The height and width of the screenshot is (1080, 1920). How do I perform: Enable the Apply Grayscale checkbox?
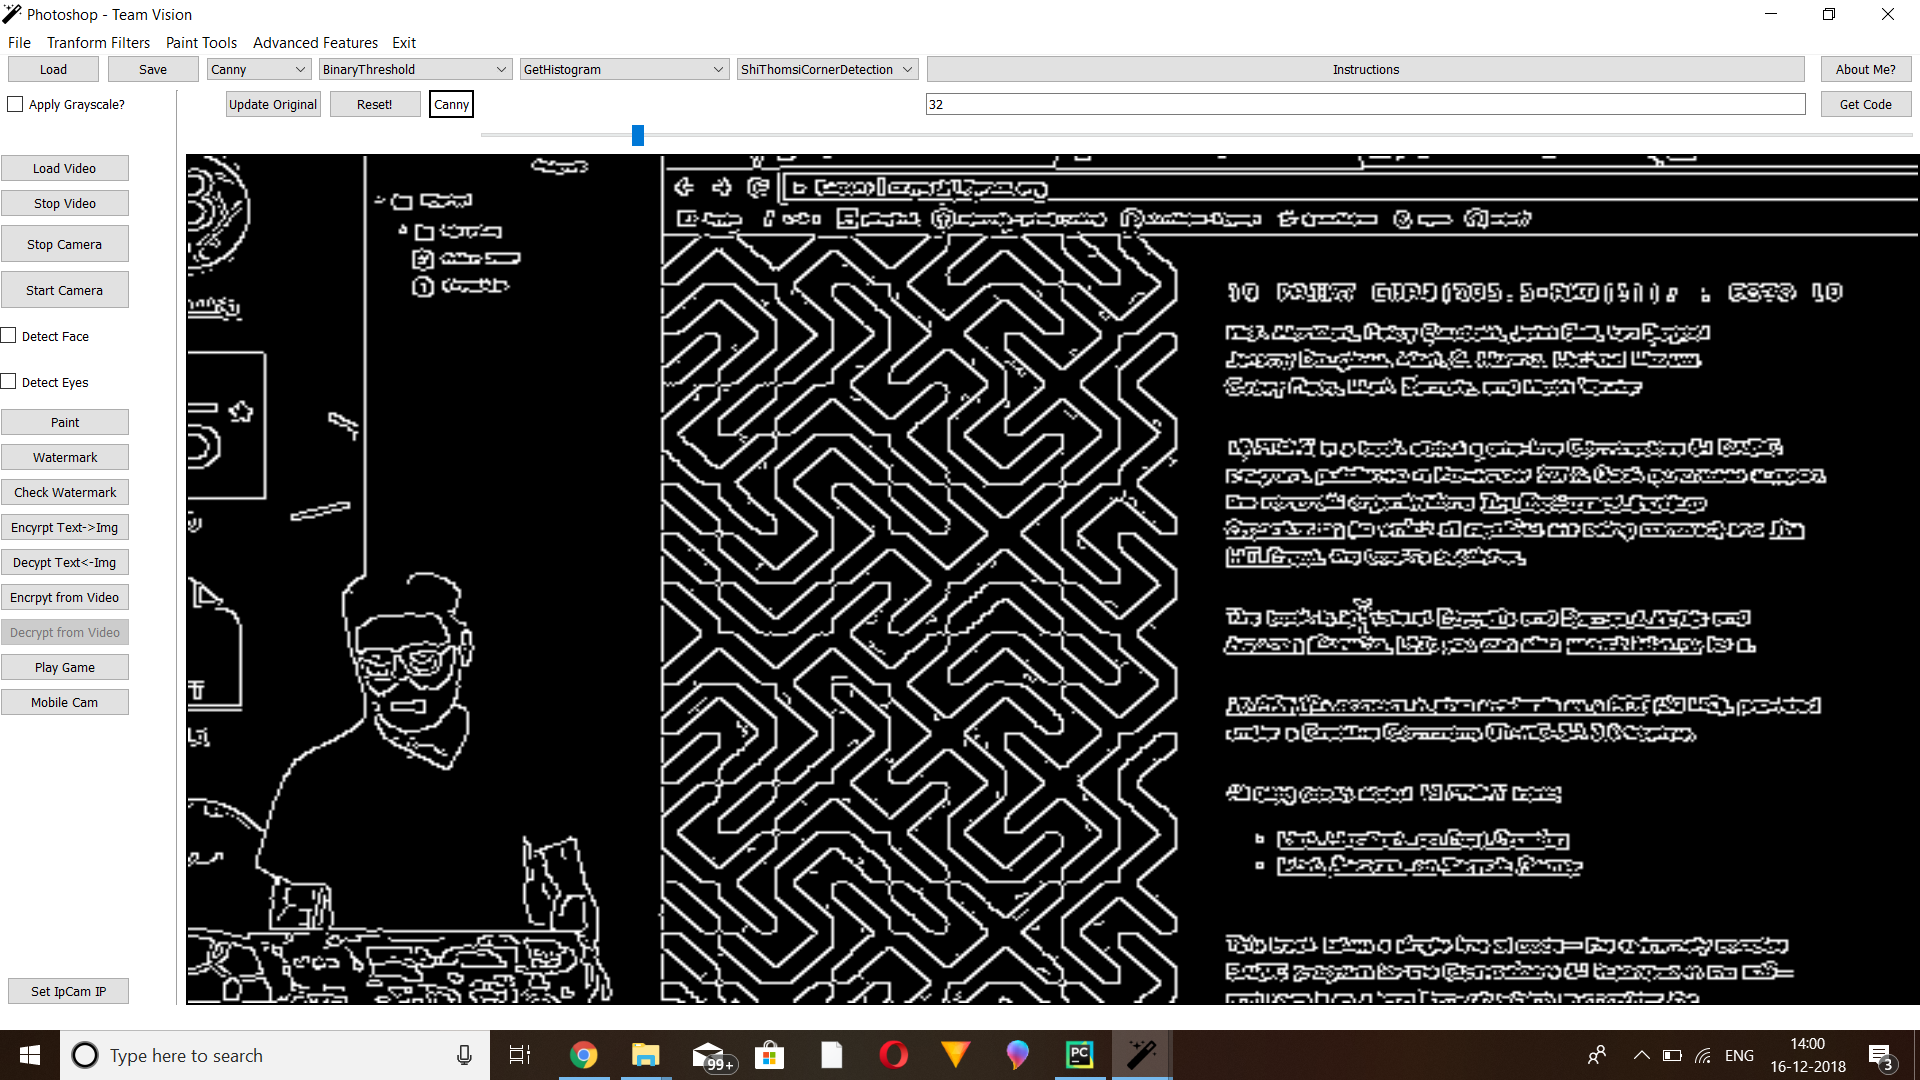(x=15, y=104)
